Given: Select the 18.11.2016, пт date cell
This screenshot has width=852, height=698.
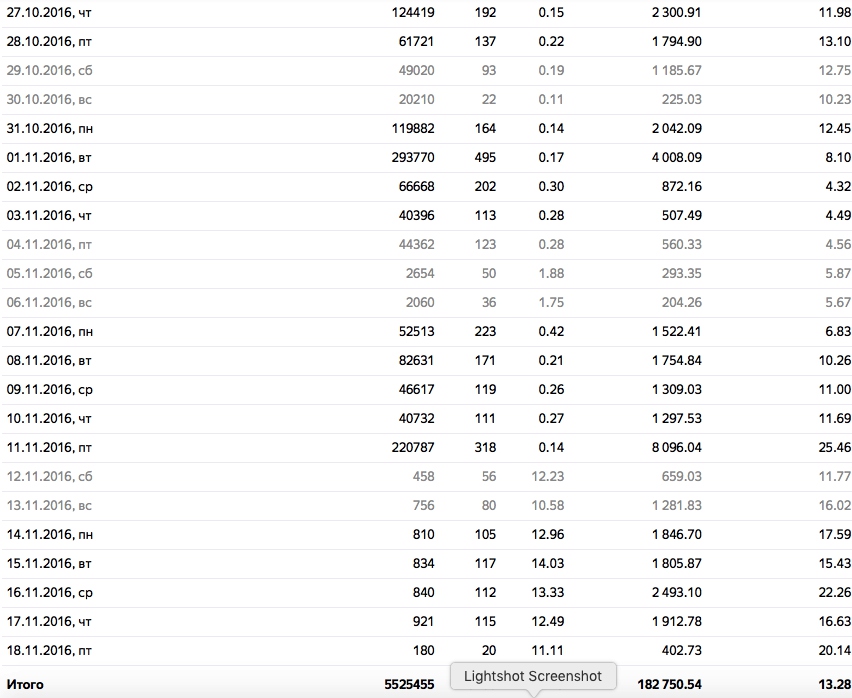Looking at the screenshot, I should click(49, 650).
